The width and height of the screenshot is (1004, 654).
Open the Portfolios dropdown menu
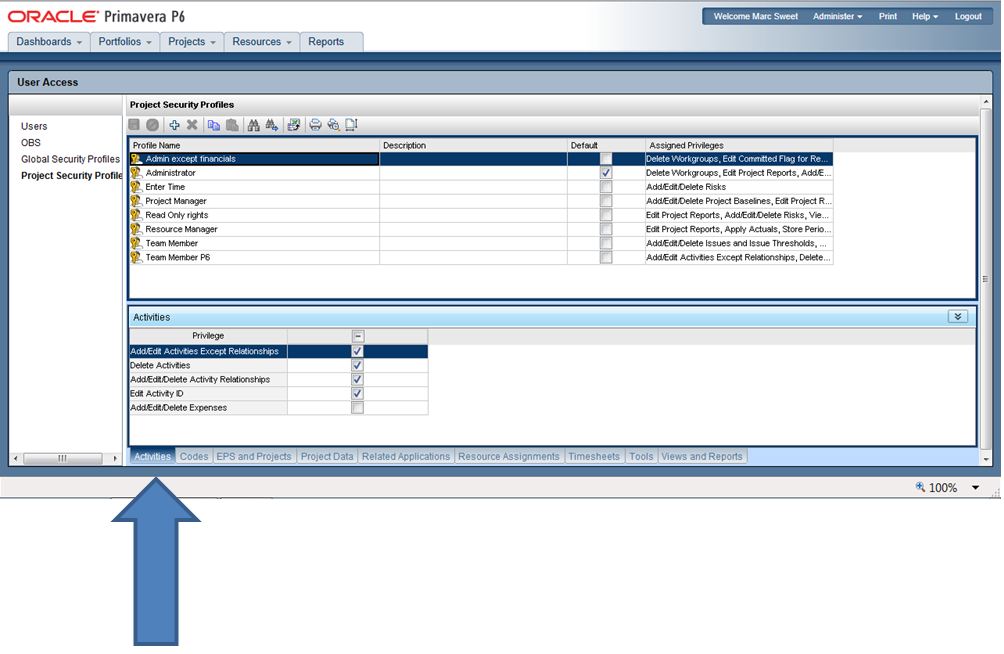pyautogui.click(x=125, y=42)
